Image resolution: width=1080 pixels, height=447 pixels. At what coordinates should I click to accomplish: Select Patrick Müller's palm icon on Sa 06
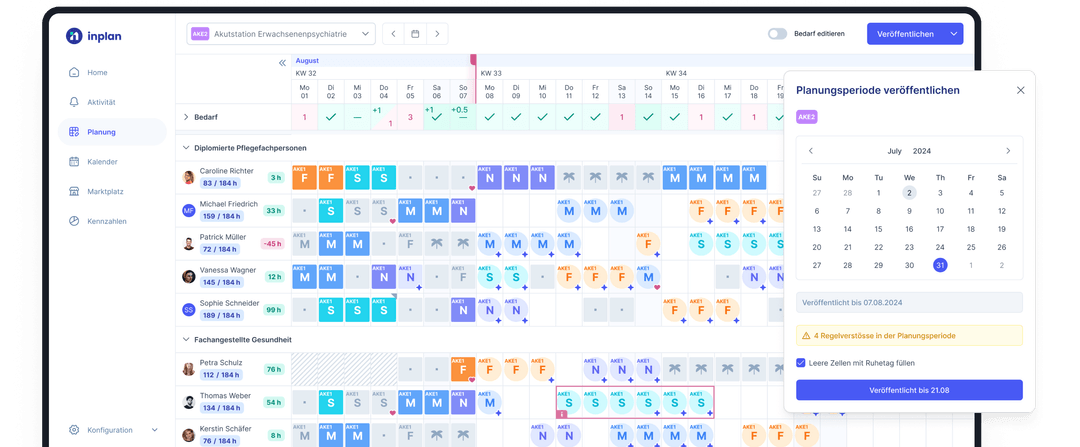(437, 244)
